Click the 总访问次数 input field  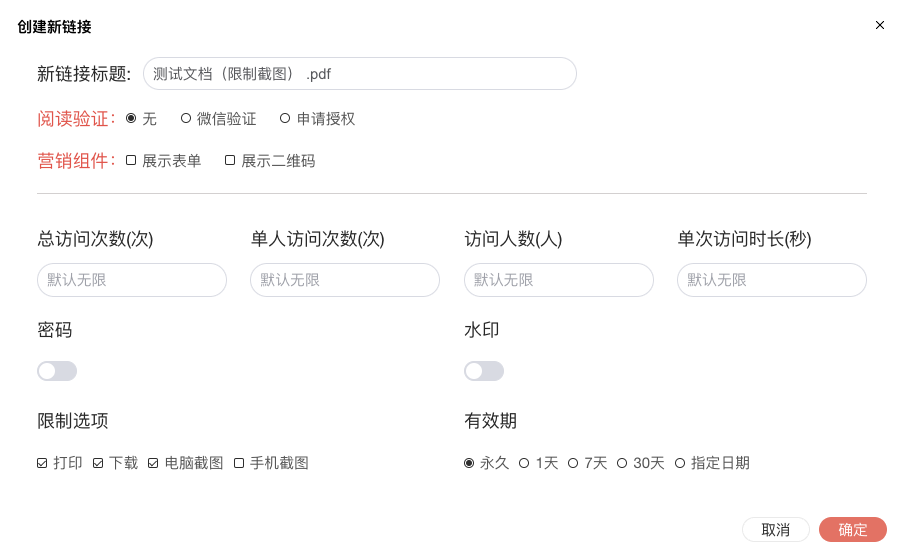tap(132, 280)
